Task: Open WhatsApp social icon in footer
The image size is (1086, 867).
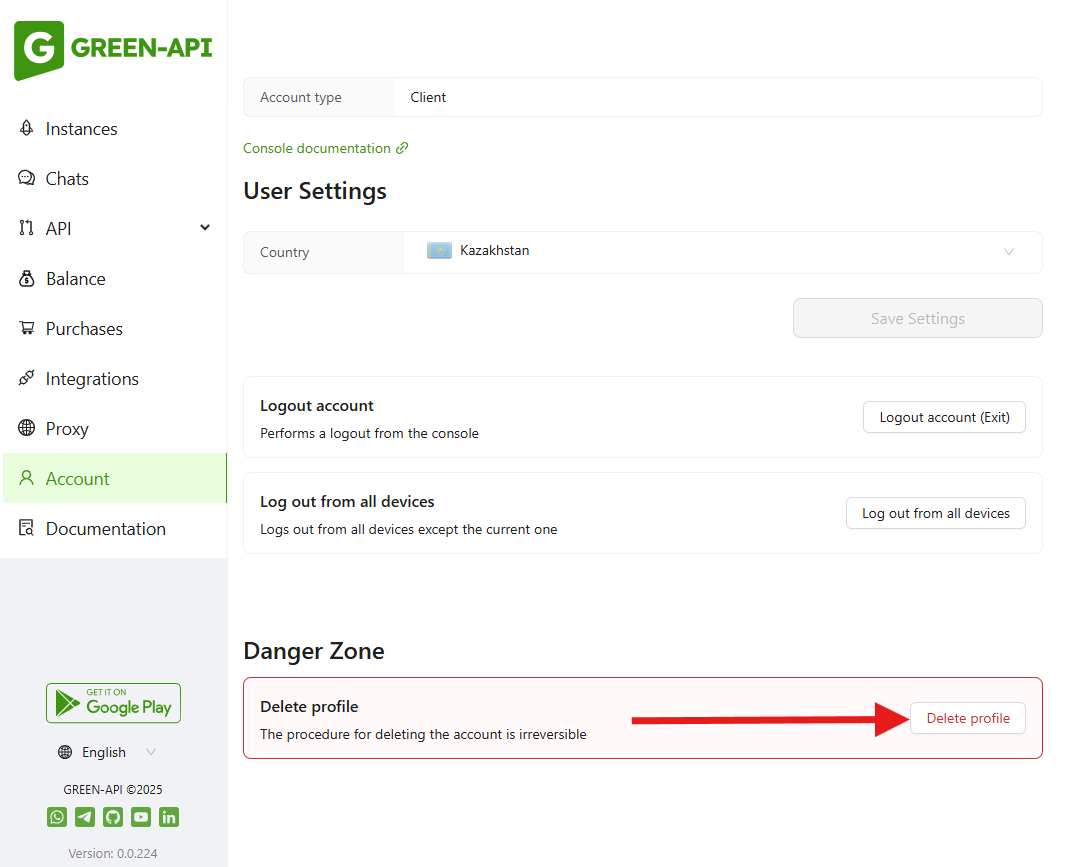Action: tap(57, 817)
